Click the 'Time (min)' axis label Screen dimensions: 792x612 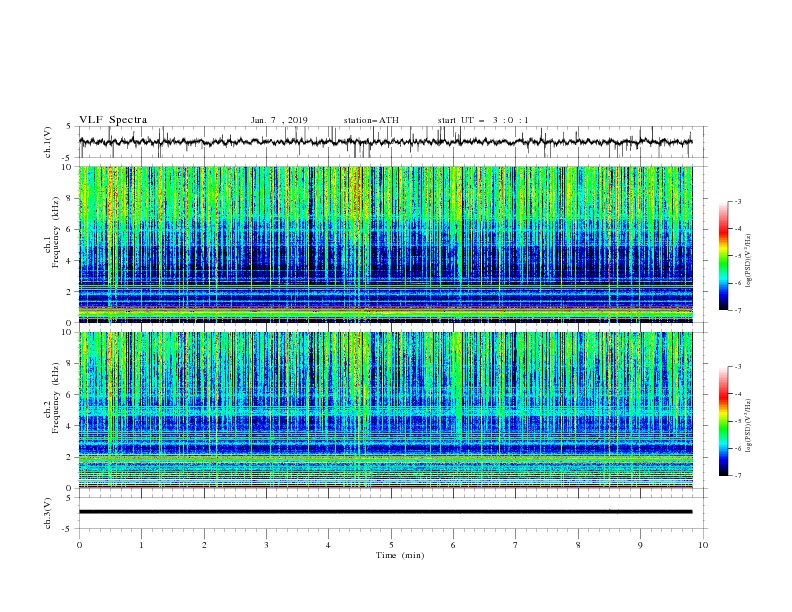400,555
